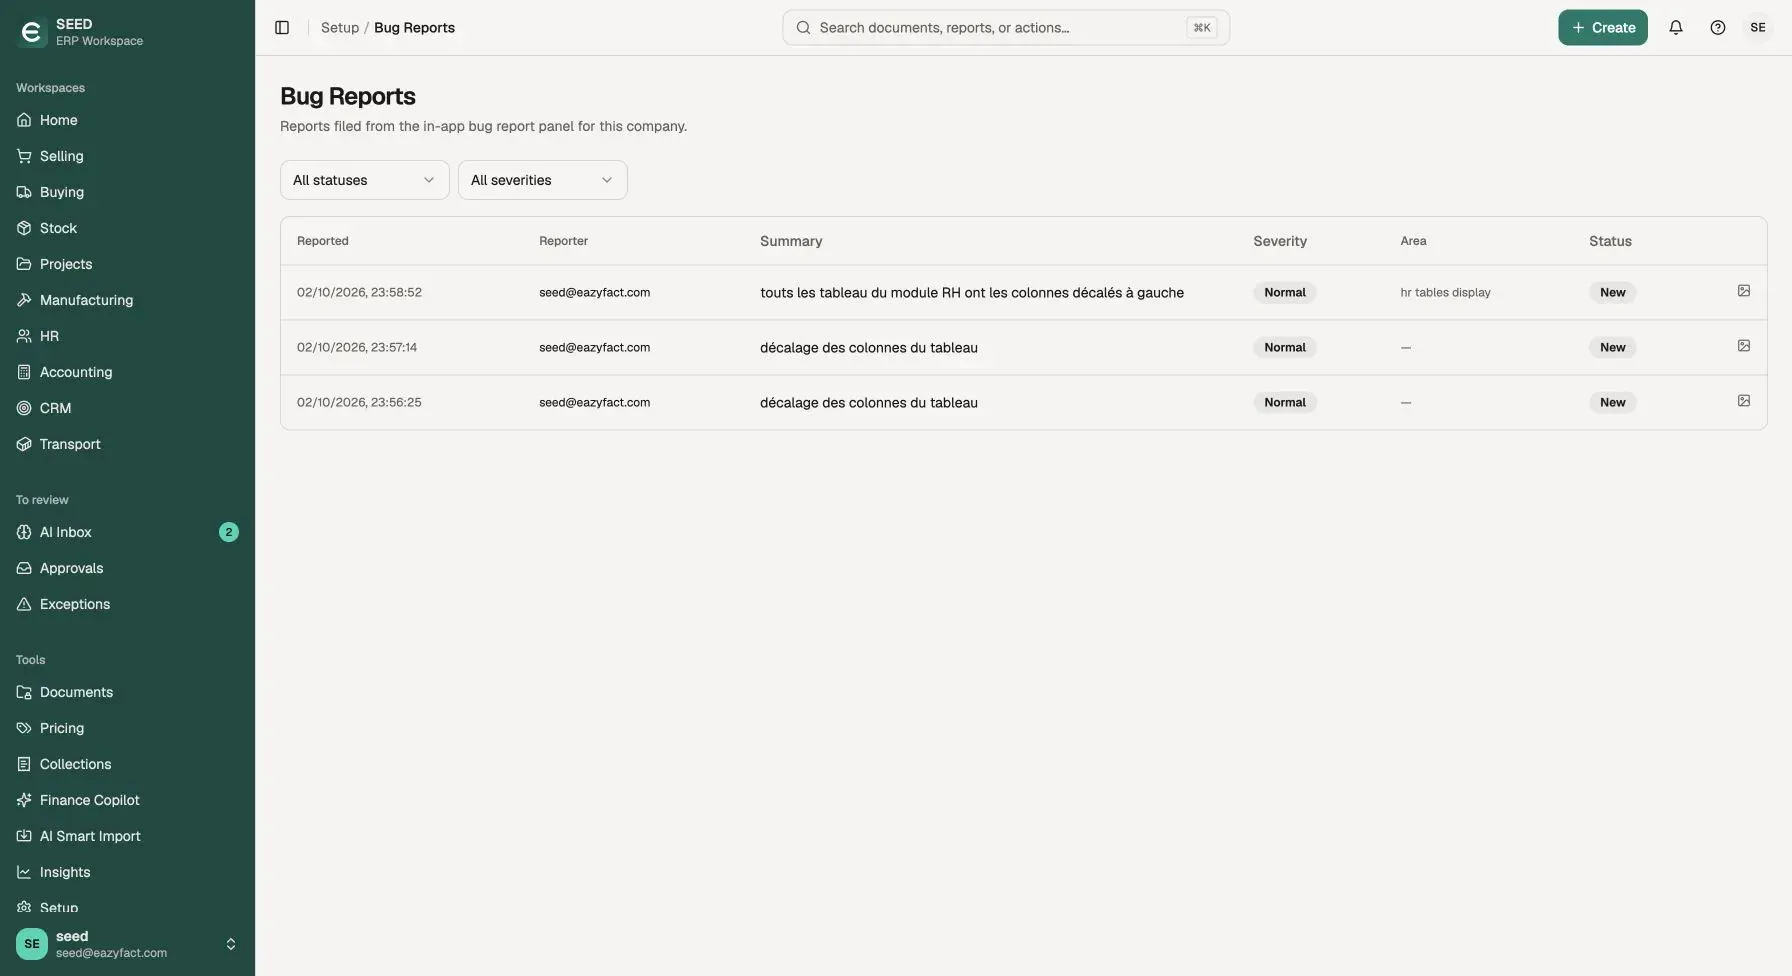Open AI Smart Import
1792x976 pixels.
[127, 836]
